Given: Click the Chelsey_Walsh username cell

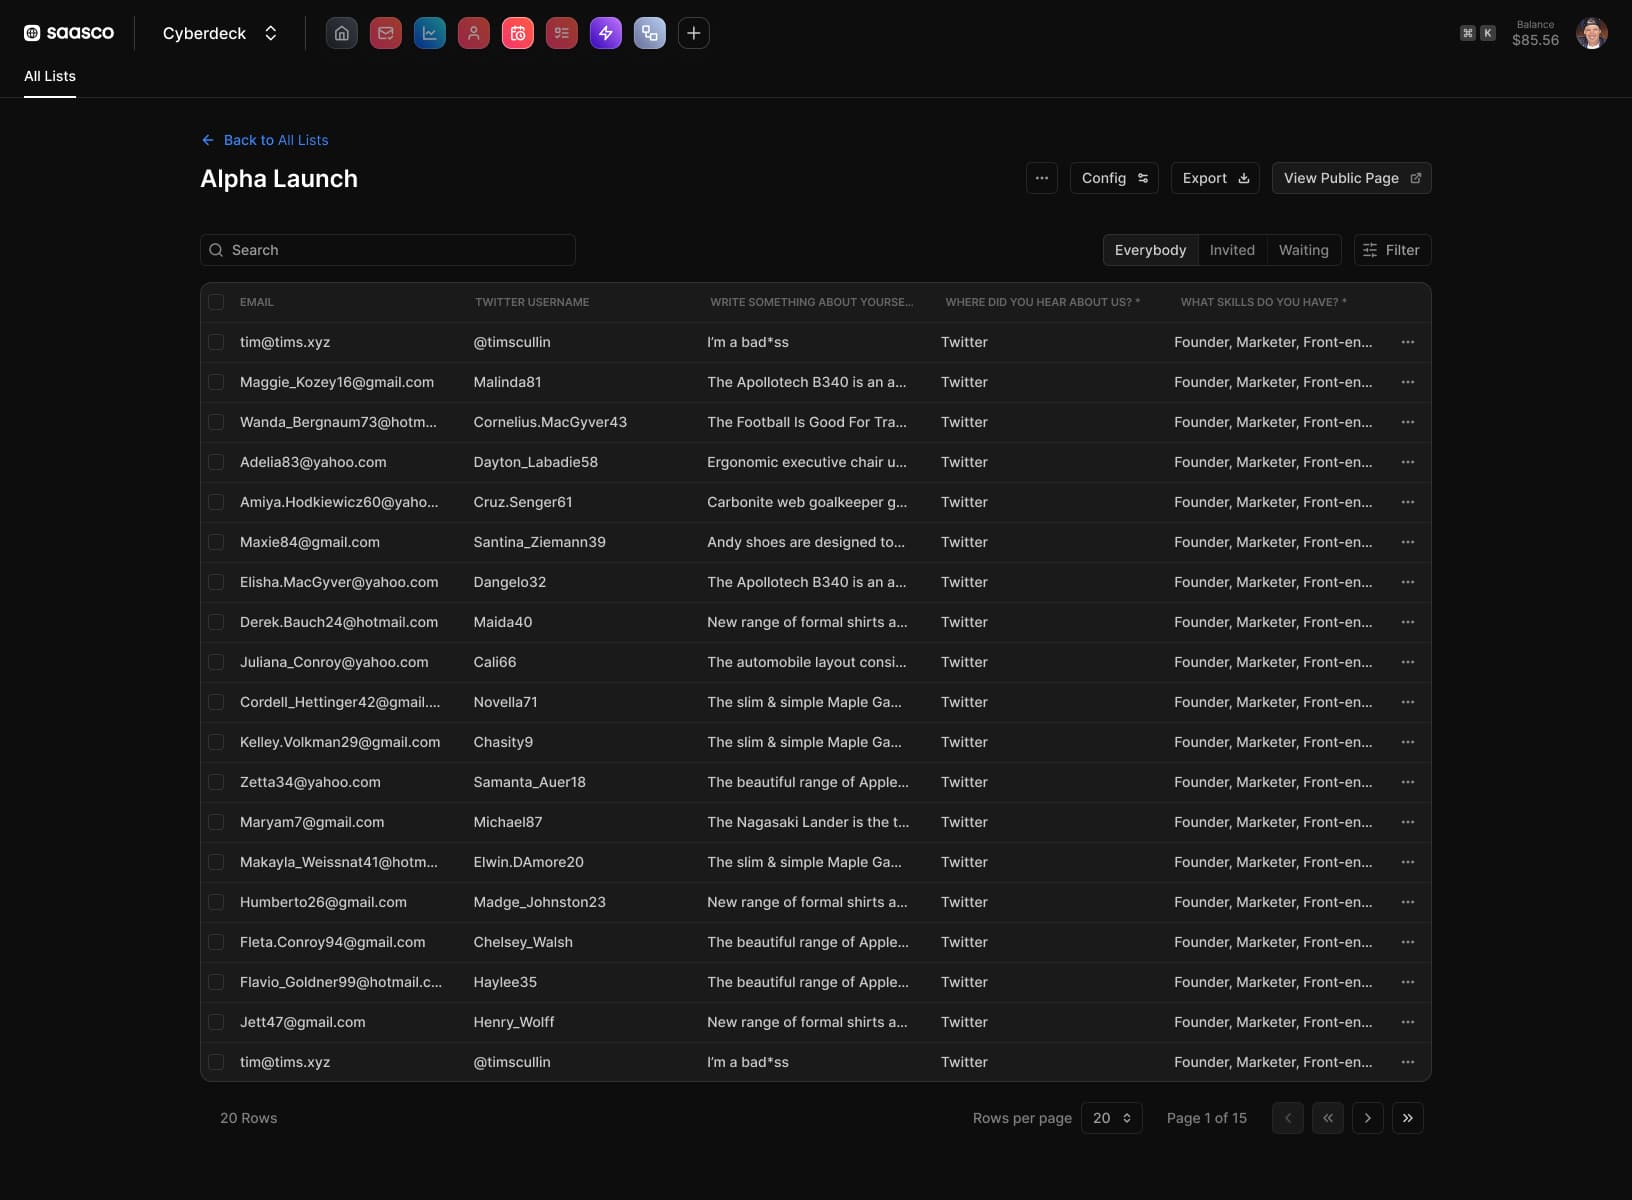Looking at the screenshot, I should tap(523, 942).
